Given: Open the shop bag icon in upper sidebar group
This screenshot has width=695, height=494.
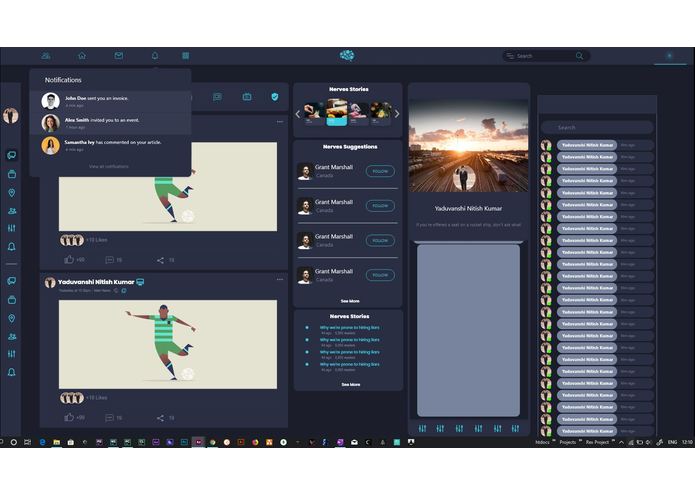Looking at the screenshot, I should [12, 174].
